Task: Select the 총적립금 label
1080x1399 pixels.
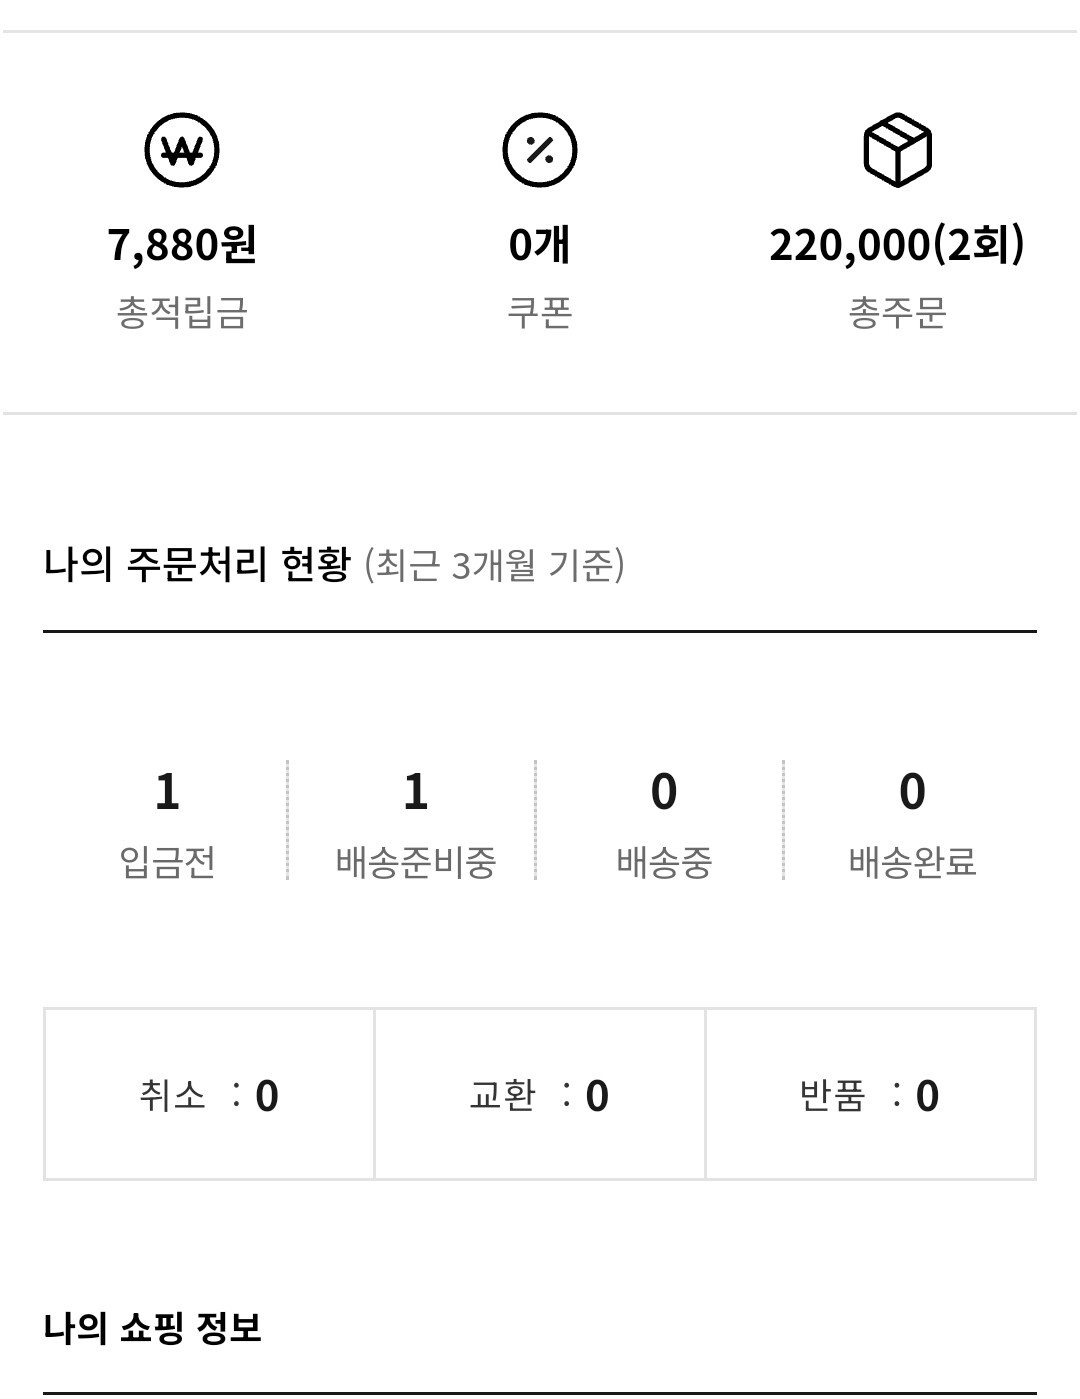Action: (x=182, y=312)
